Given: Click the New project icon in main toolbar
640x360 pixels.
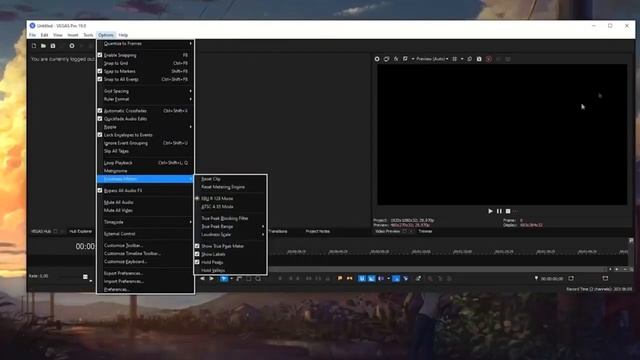Looking at the screenshot, I should point(34,46).
